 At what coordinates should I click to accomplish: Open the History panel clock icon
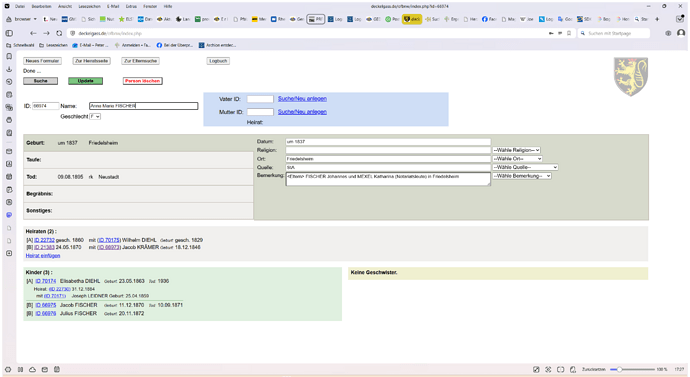tap(9, 82)
